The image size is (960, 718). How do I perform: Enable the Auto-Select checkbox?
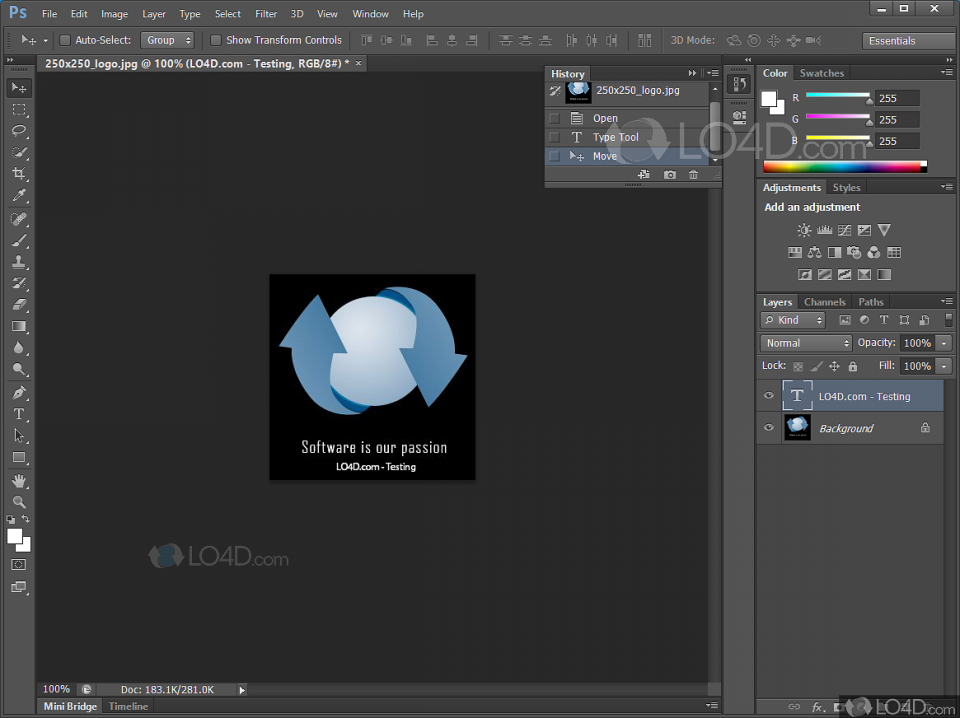[x=65, y=40]
